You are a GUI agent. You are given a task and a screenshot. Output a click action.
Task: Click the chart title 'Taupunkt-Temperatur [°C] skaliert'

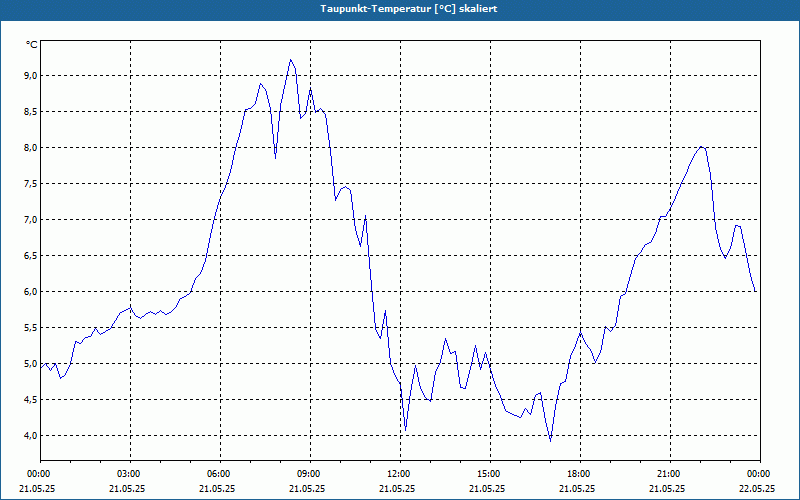pyautogui.click(x=409, y=9)
